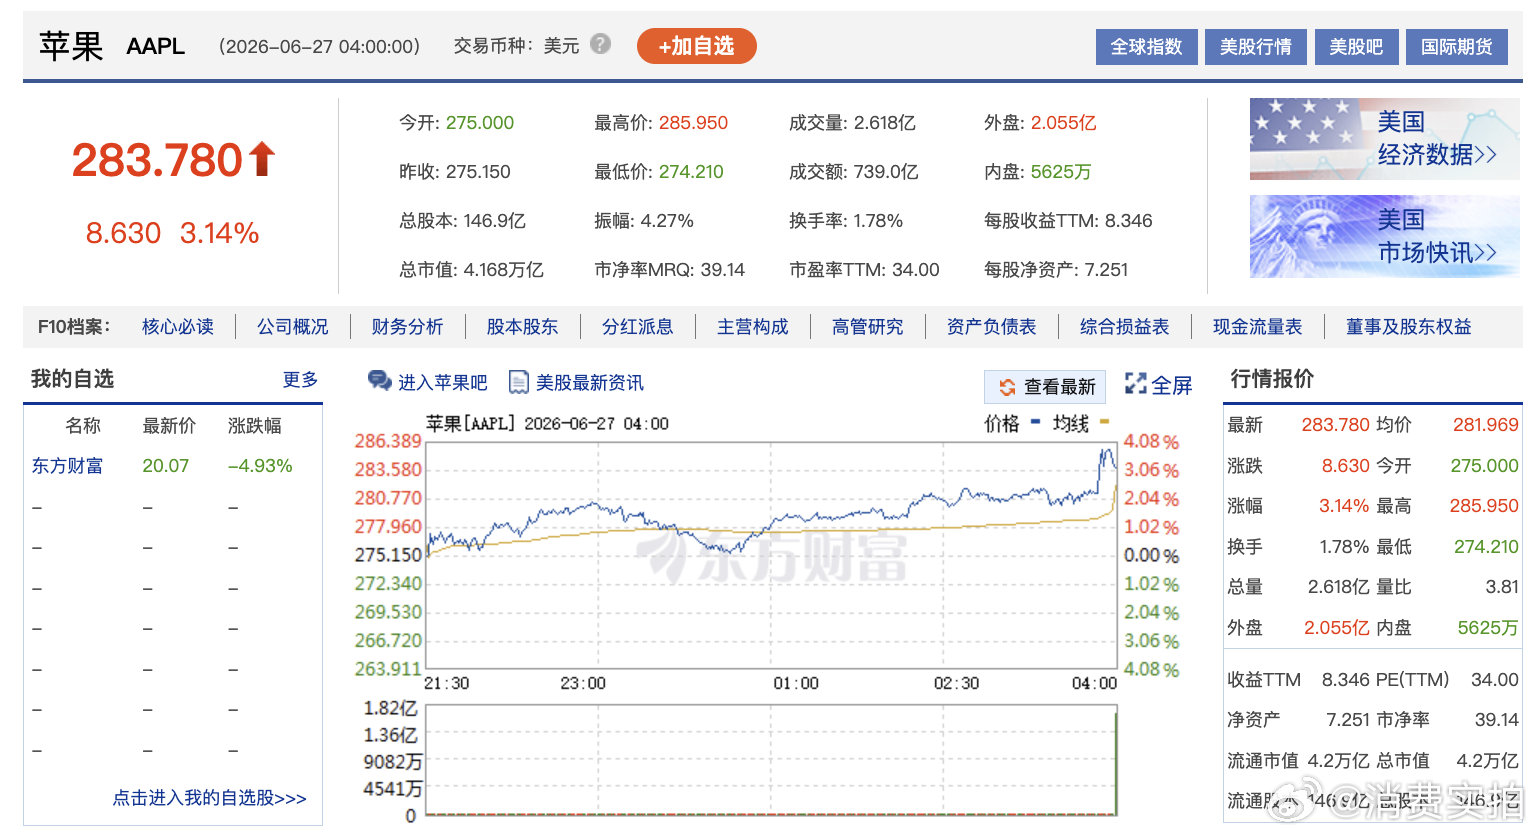Click the 名称 column header in watchlist
Screen dimensions: 1540x838
83,426
